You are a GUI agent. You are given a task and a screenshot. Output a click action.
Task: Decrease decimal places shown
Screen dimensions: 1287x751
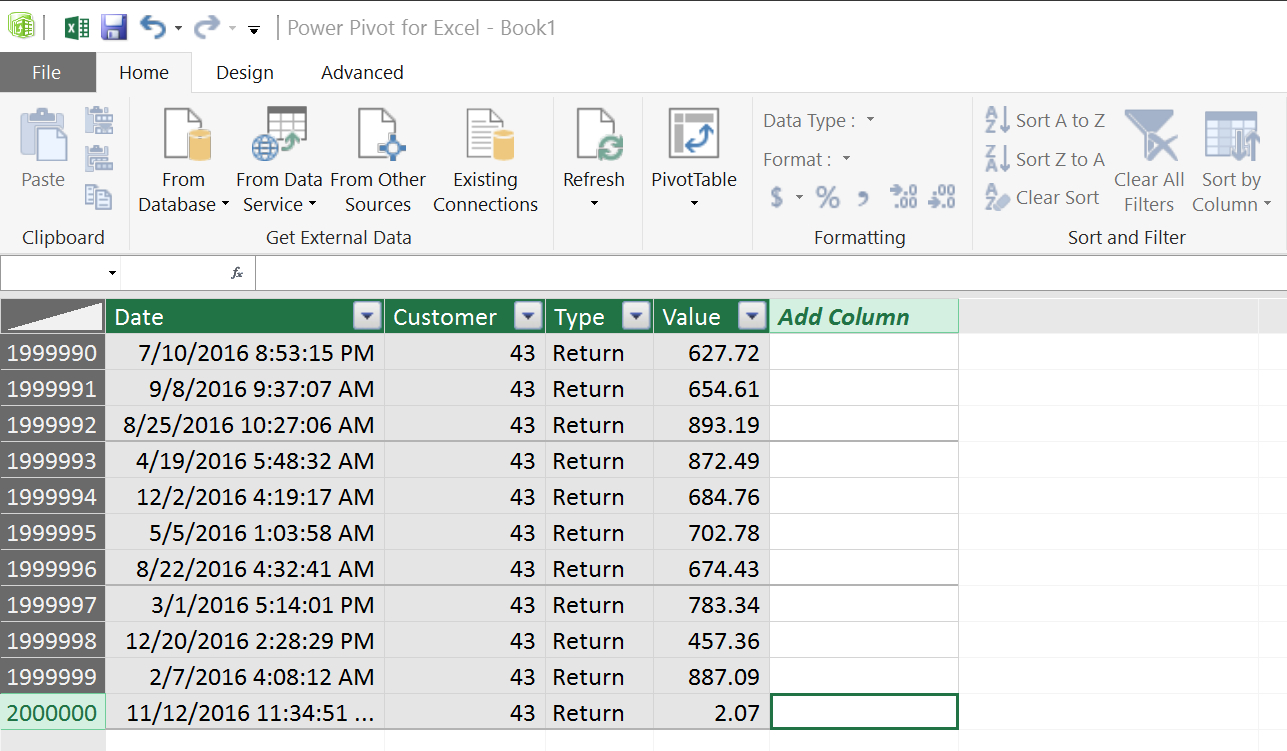pos(941,197)
